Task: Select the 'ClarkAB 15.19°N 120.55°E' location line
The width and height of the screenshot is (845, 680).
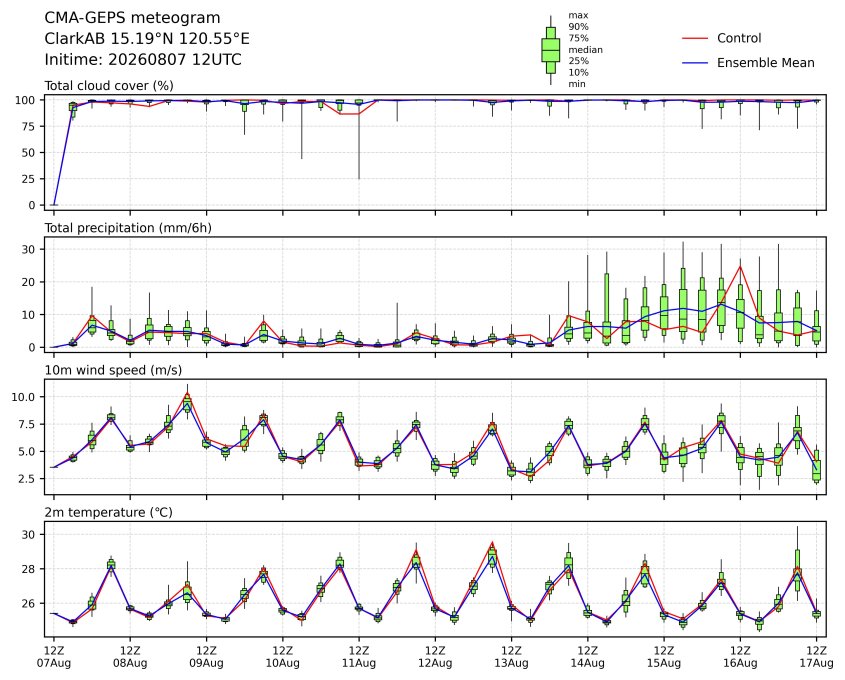Action: click(x=147, y=39)
